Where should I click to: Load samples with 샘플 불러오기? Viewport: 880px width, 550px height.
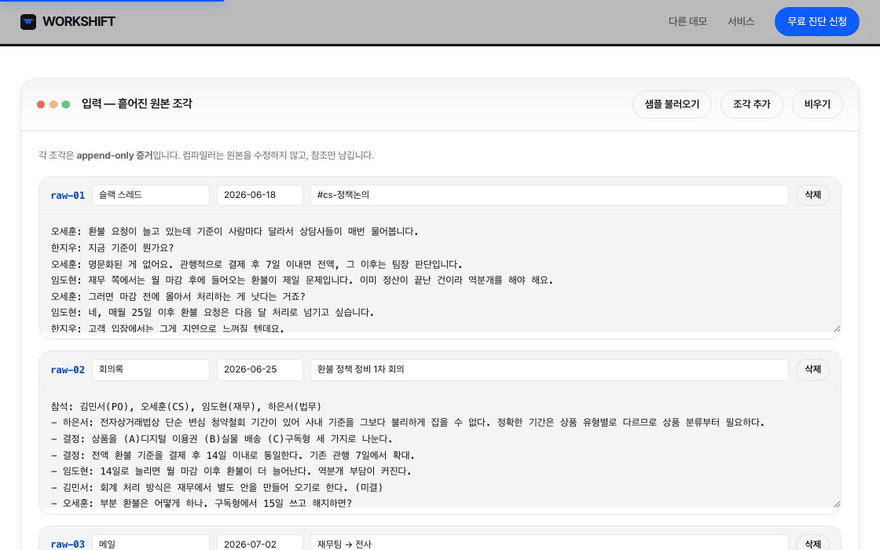[672, 104]
